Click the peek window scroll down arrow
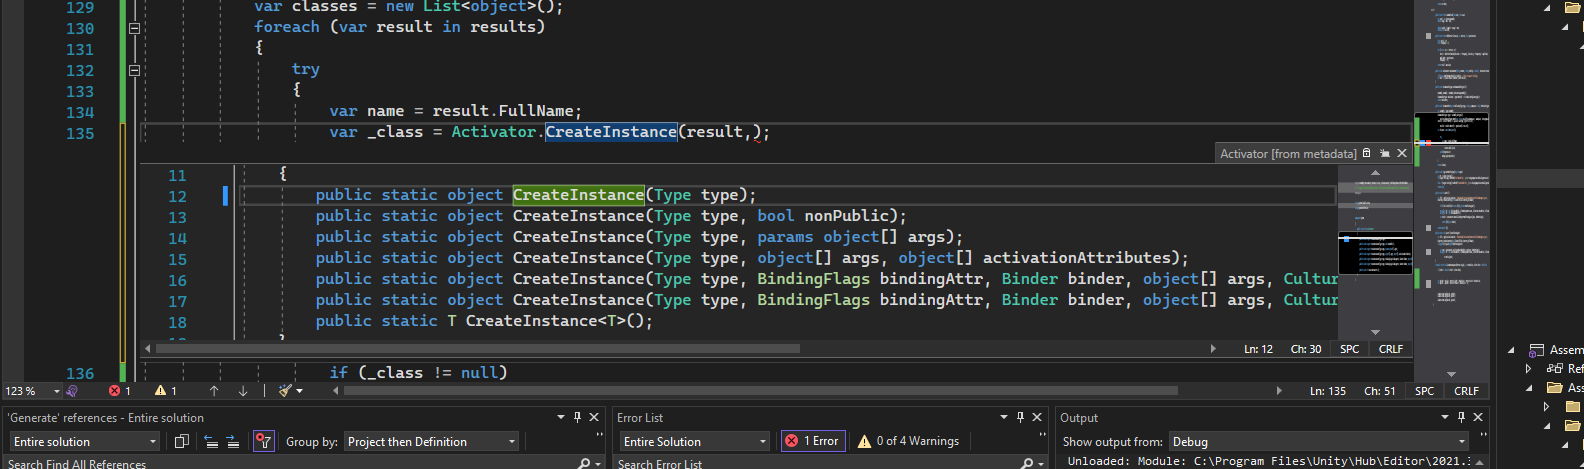Viewport: 1584px width, 469px height. [1375, 332]
